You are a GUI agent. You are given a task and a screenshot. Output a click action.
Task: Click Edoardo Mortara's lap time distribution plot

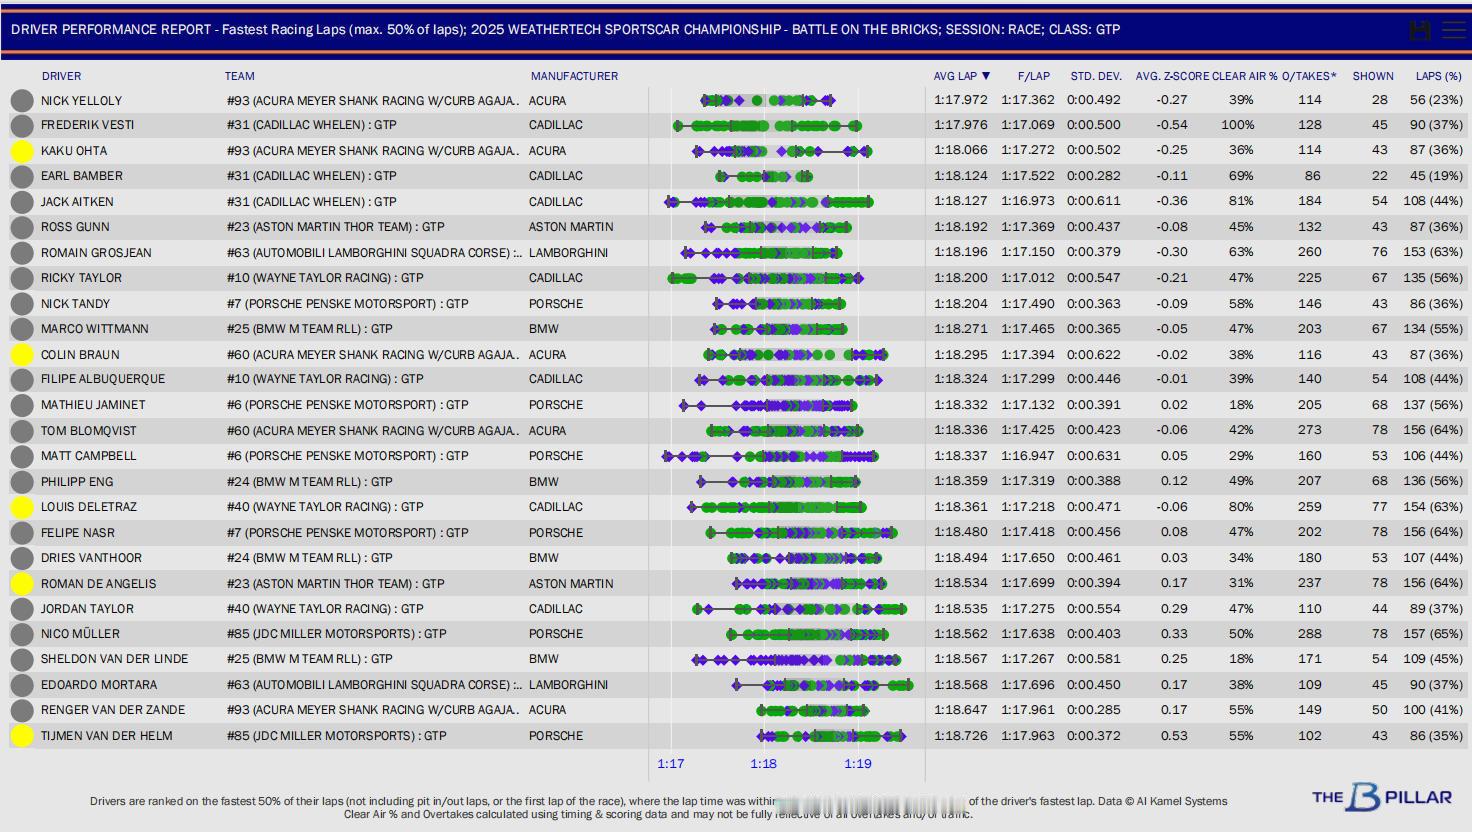point(823,685)
